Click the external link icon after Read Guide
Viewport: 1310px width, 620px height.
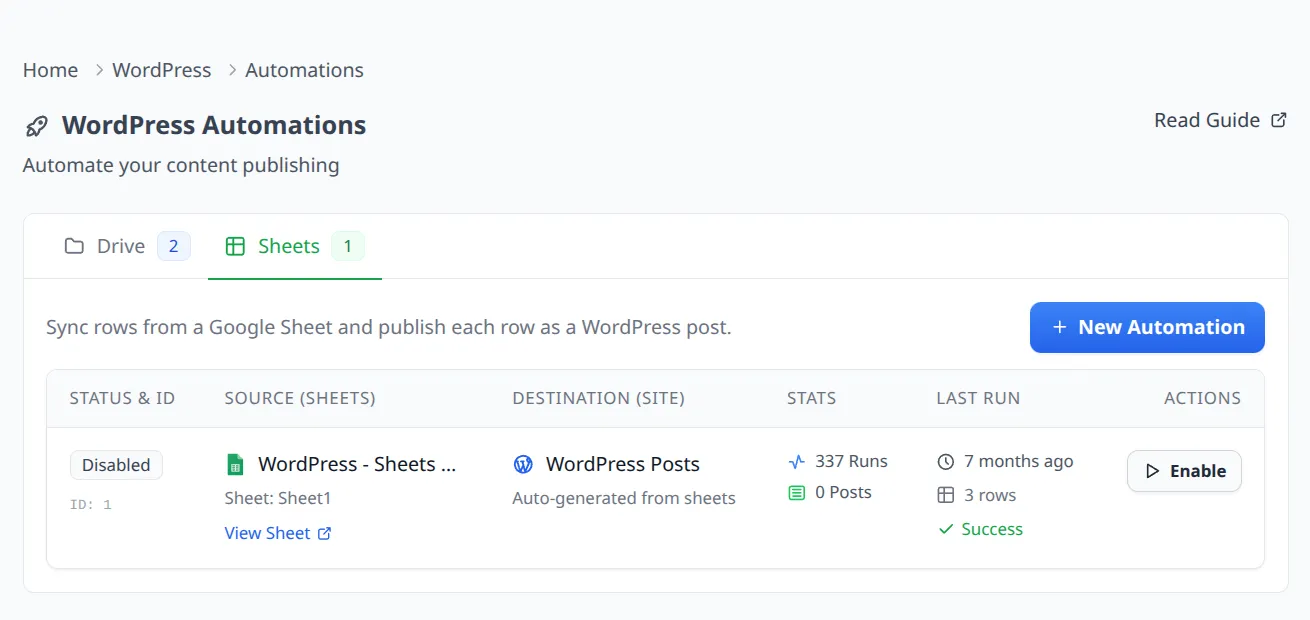point(1279,119)
